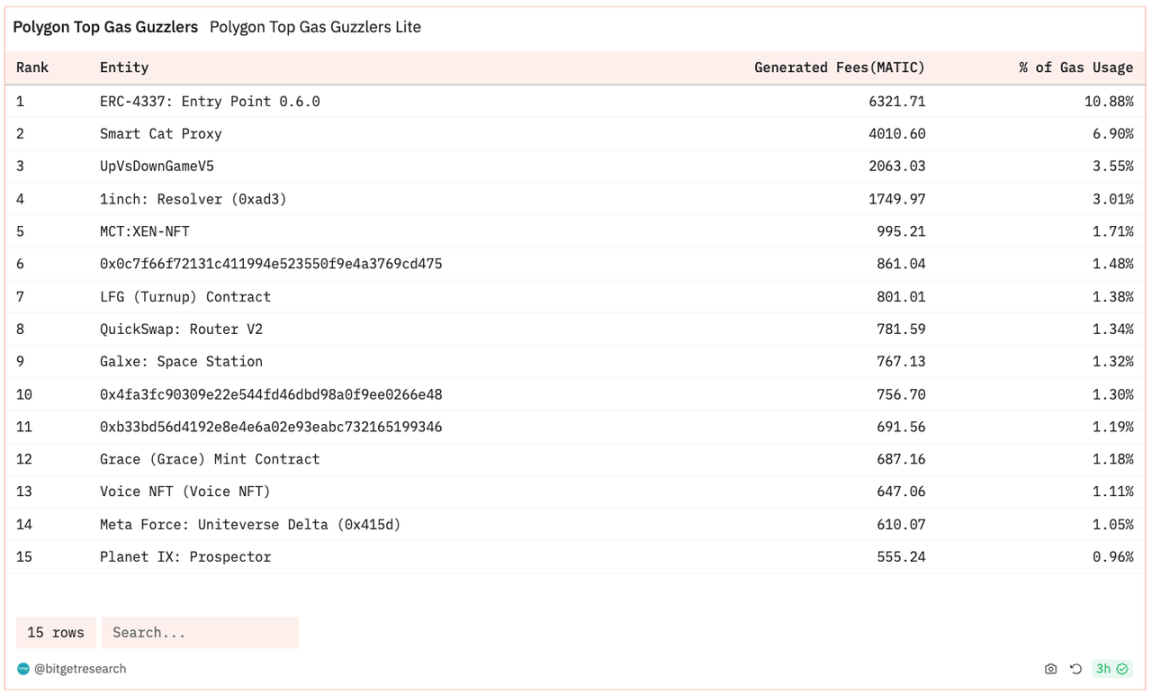Click the 1.34% gas usage value
Viewport: 1152px width, 695px height.
pos(1113,329)
